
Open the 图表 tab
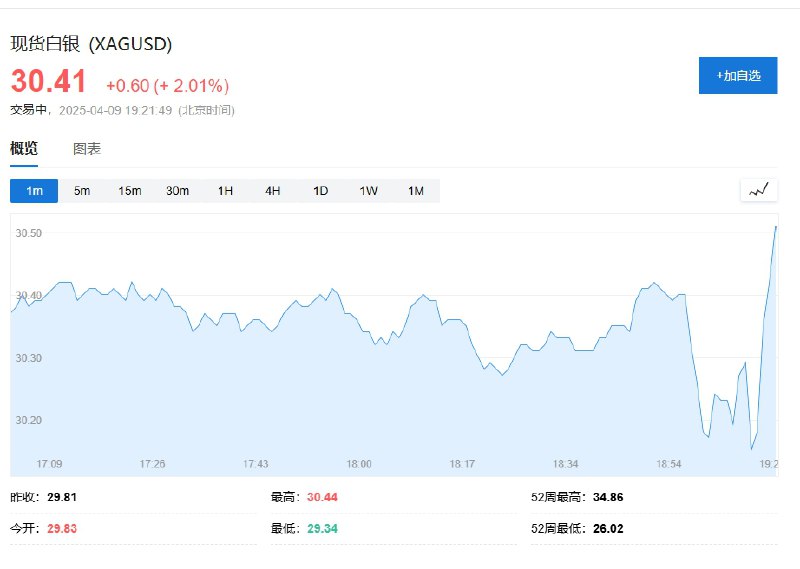87,149
